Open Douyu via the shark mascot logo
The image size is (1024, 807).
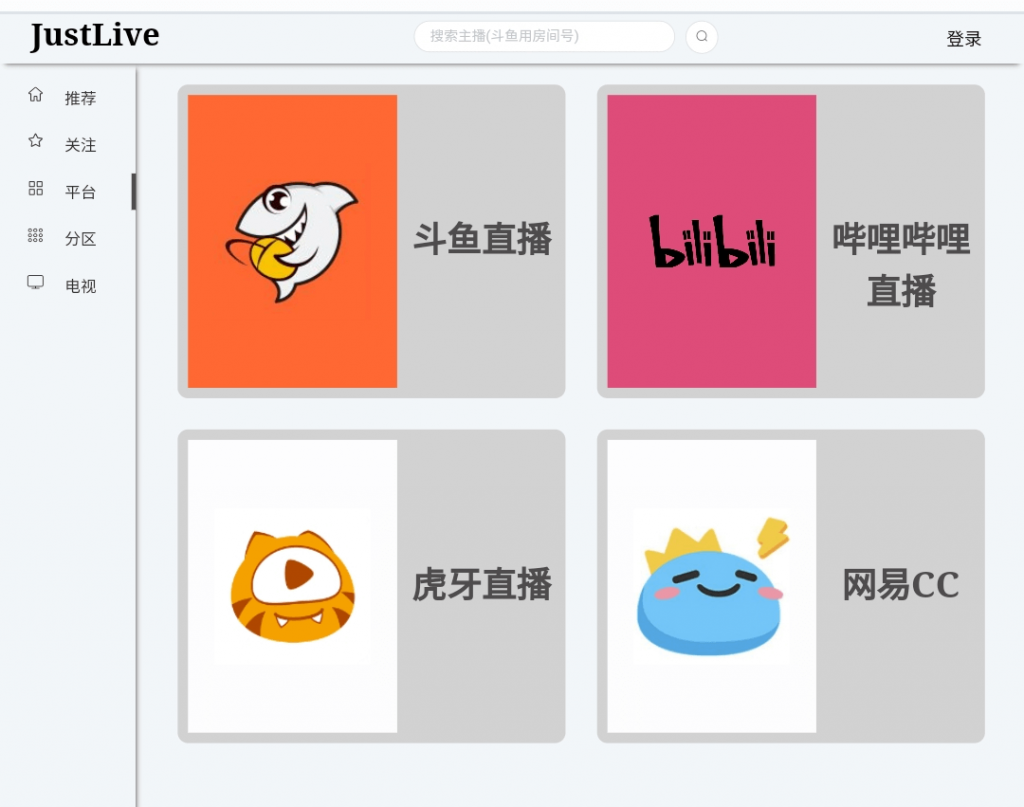click(290, 240)
